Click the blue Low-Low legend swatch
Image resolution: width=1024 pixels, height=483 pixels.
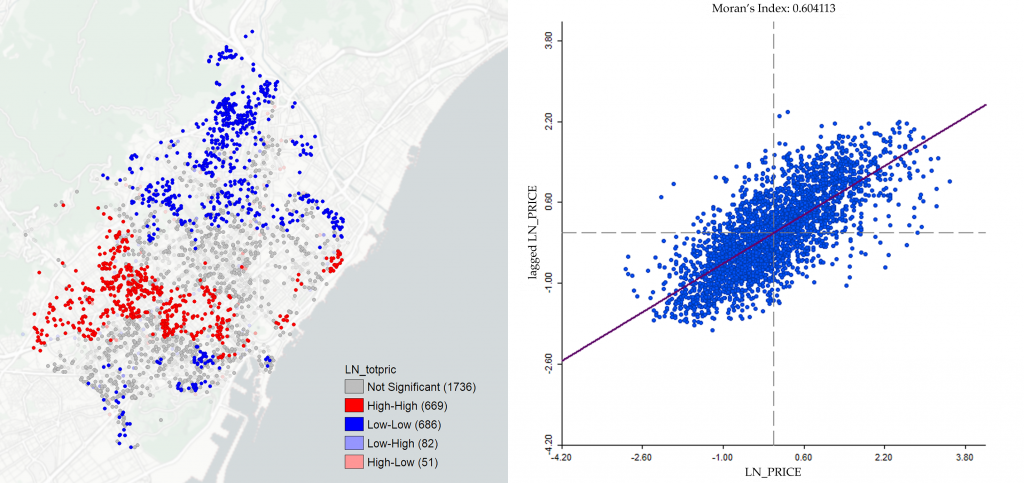point(353,425)
